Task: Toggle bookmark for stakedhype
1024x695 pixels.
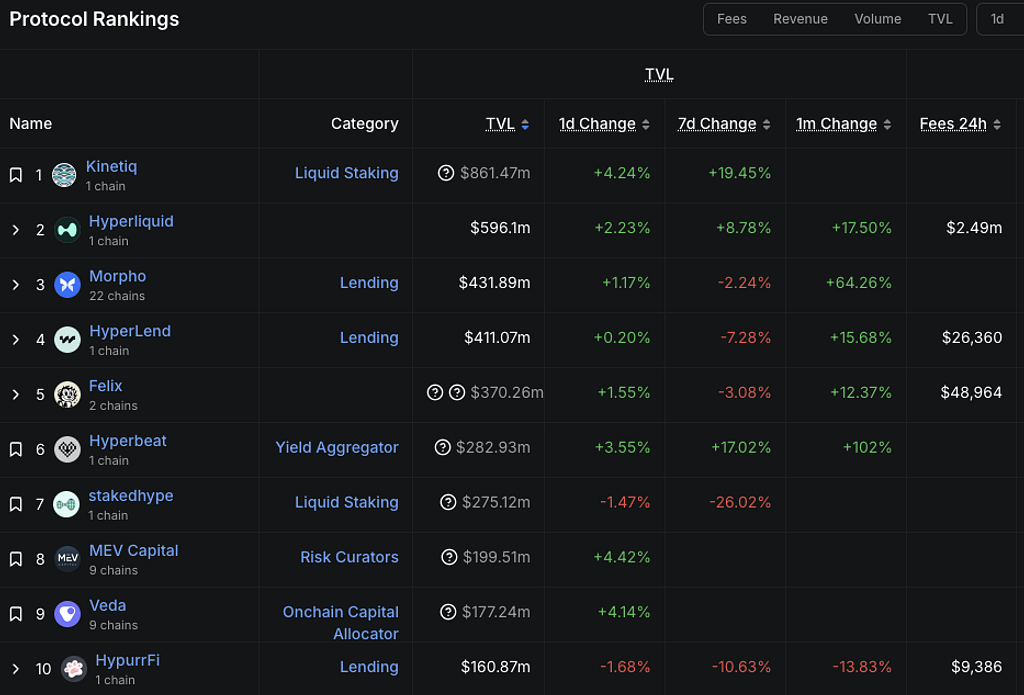Action: (x=16, y=504)
